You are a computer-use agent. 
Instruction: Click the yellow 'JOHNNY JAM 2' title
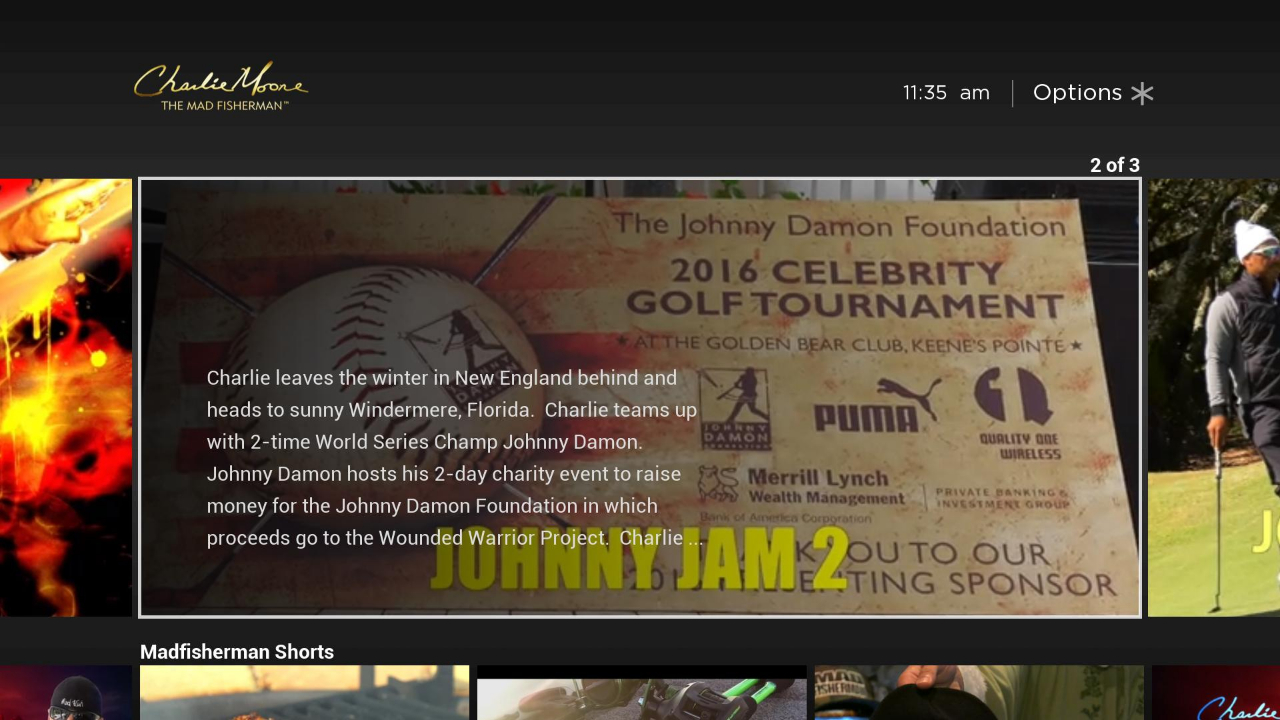coord(640,558)
